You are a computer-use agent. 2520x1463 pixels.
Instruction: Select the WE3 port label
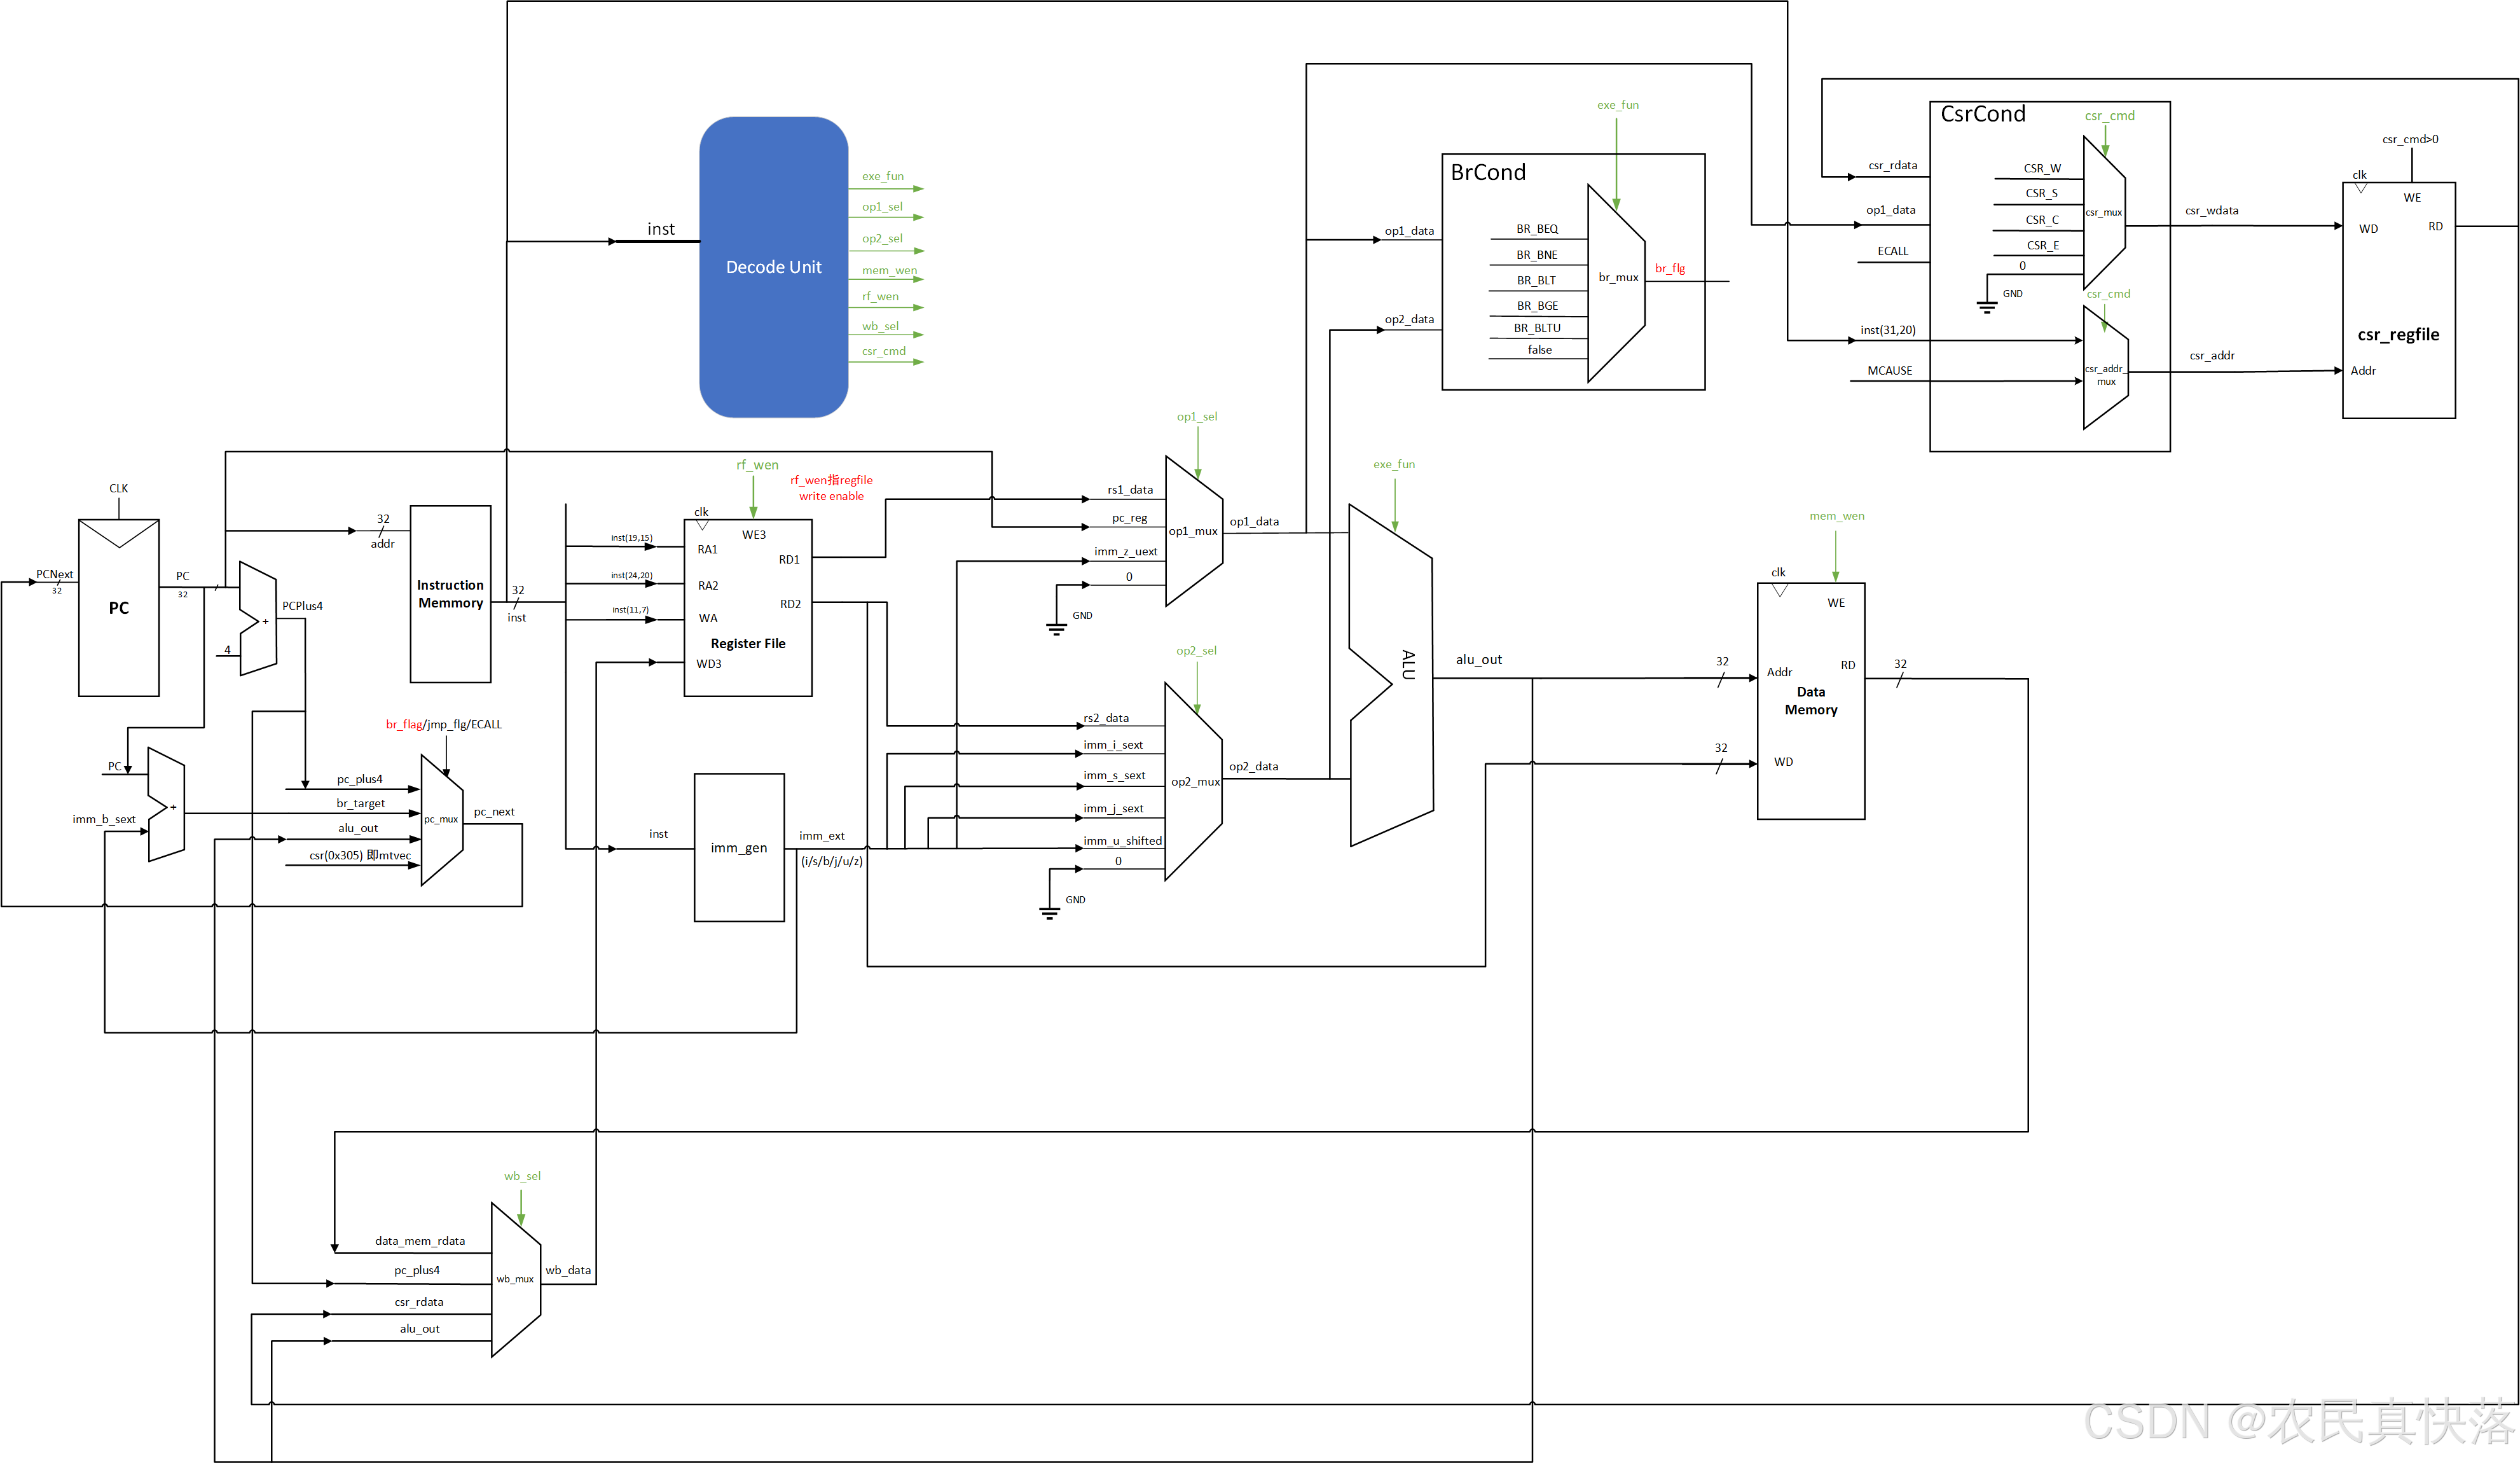(754, 535)
